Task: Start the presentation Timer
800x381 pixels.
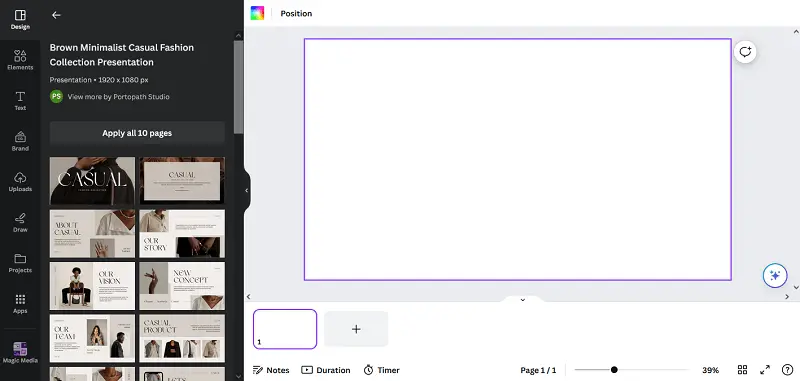Action: pyautogui.click(x=382, y=370)
